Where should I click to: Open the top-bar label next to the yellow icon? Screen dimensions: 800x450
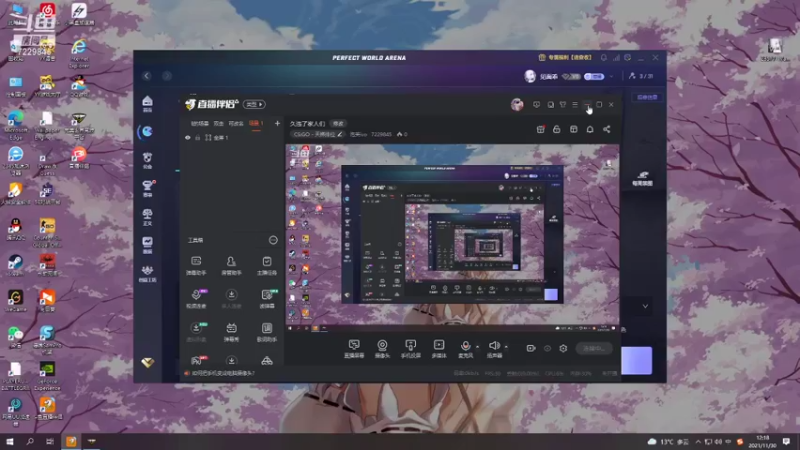[570, 58]
